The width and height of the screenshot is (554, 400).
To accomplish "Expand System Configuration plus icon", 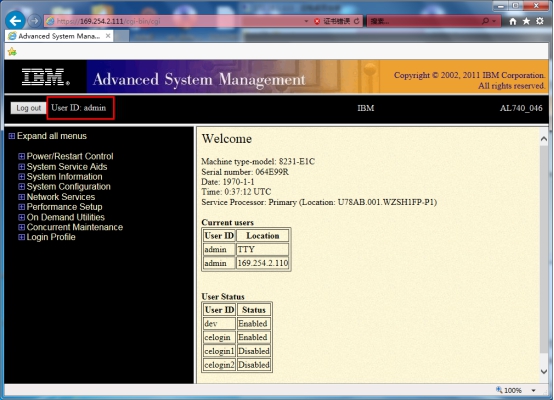I will [x=22, y=186].
